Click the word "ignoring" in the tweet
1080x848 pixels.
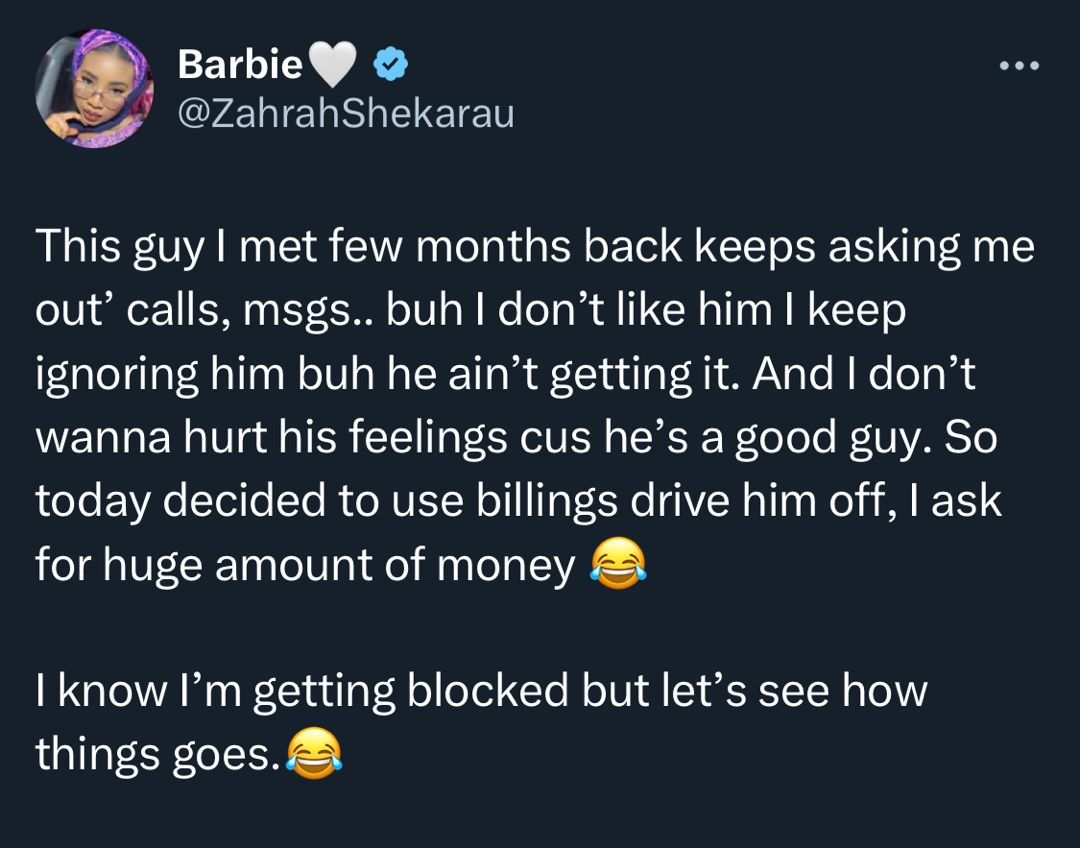tap(116, 375)
